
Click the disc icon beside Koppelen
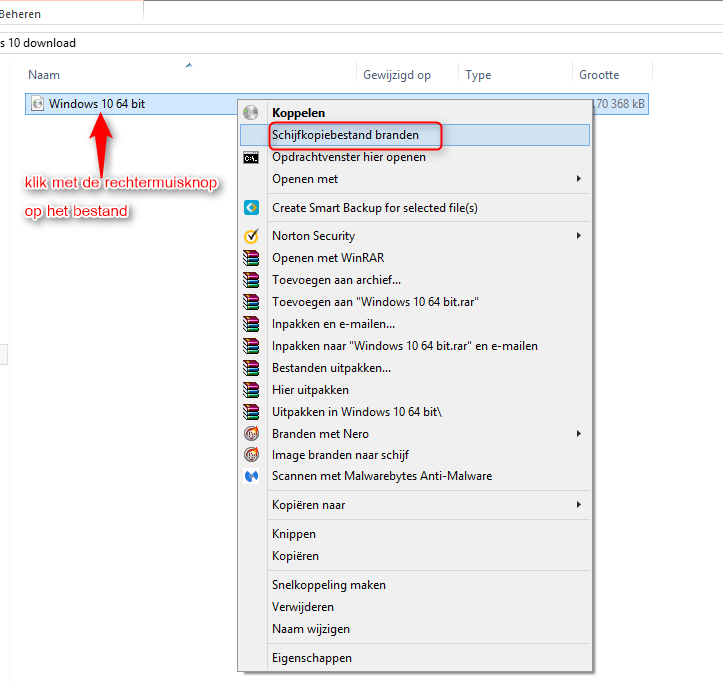(251, 112)
